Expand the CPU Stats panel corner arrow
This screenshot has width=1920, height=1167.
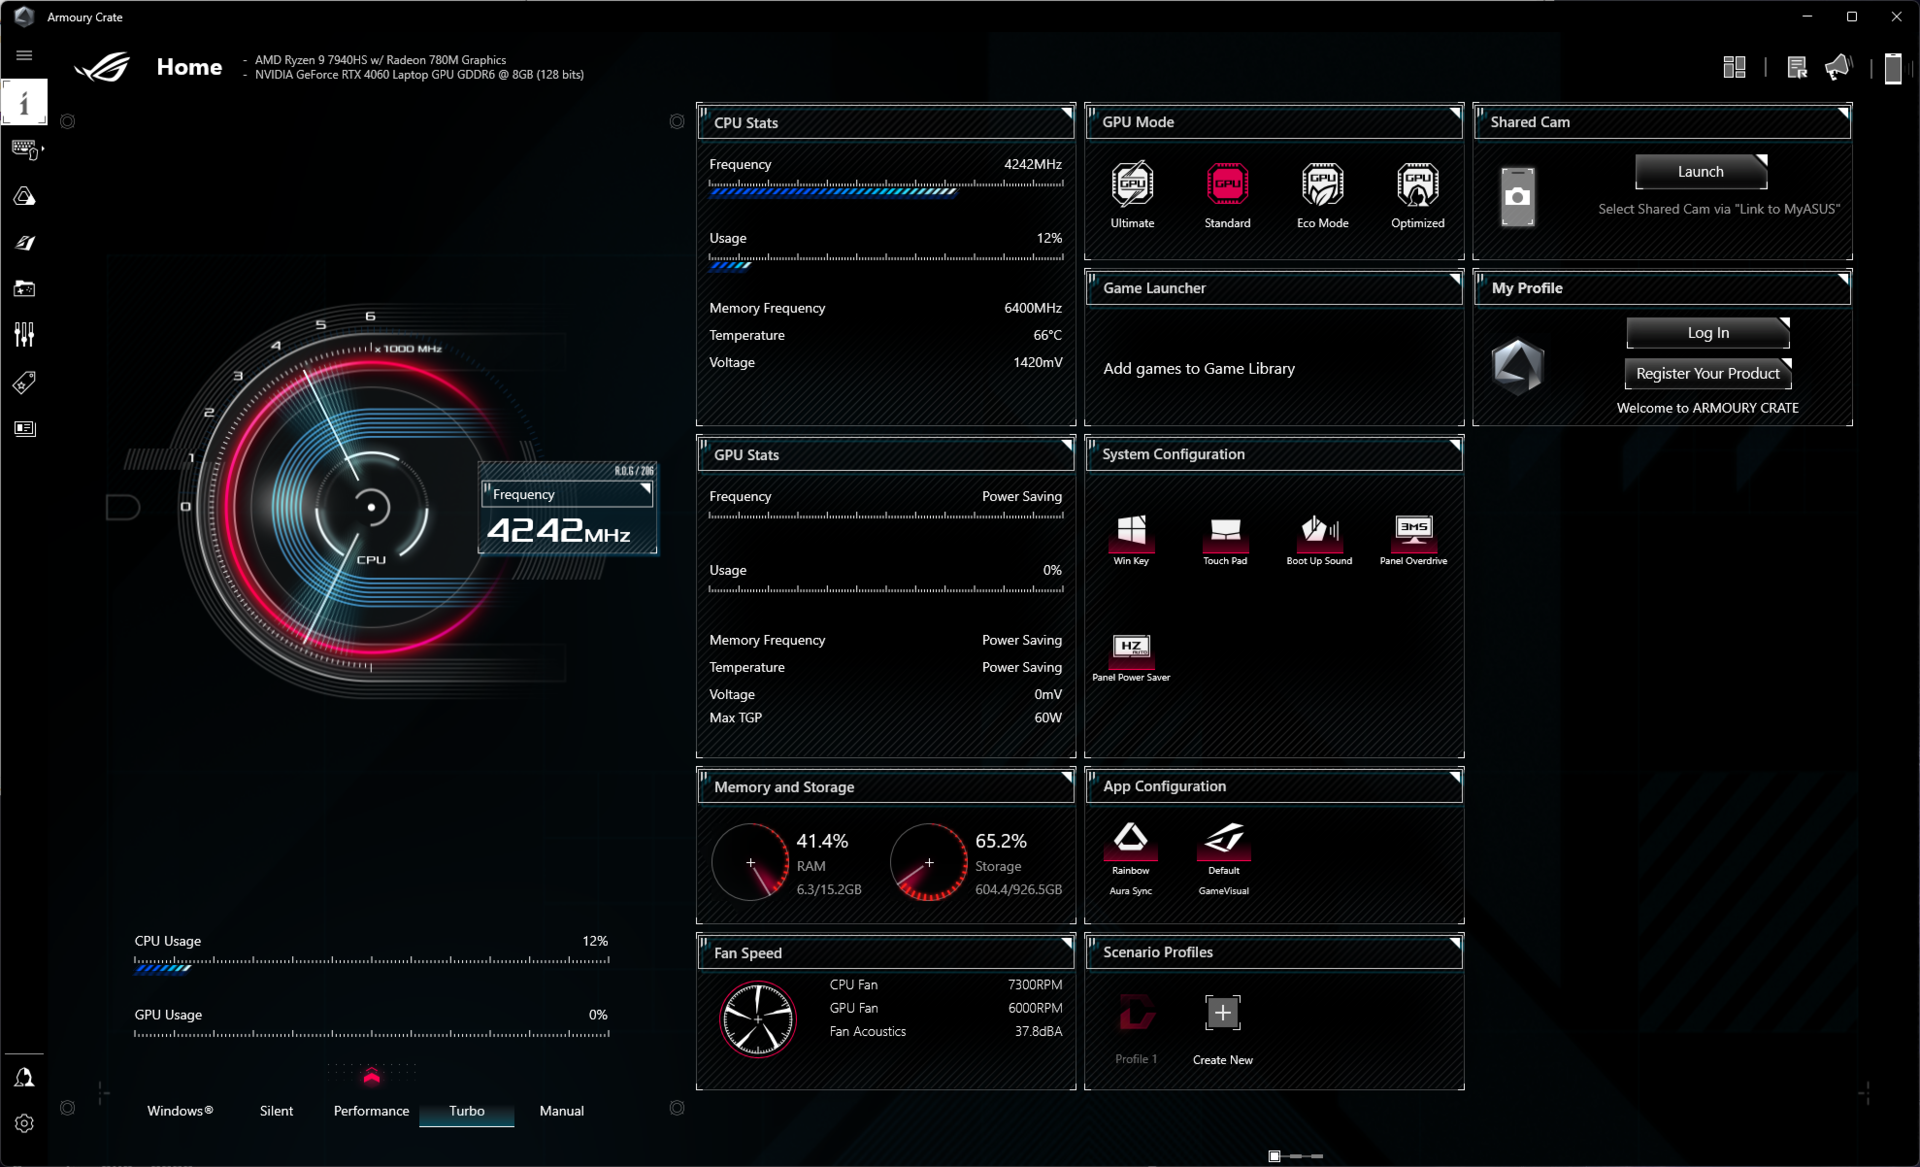coord(1066,113)
